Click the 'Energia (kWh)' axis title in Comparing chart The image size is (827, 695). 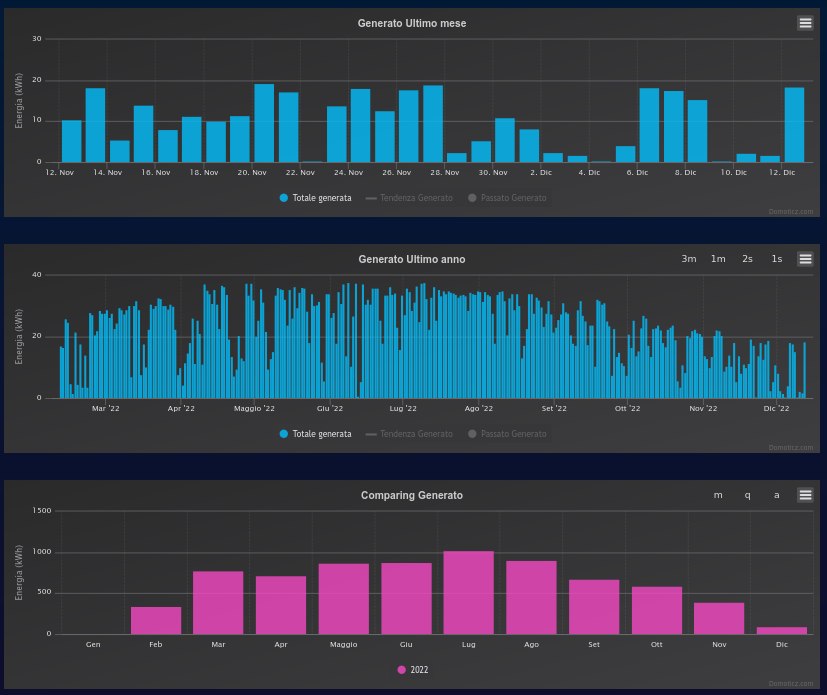pos(19,573)
